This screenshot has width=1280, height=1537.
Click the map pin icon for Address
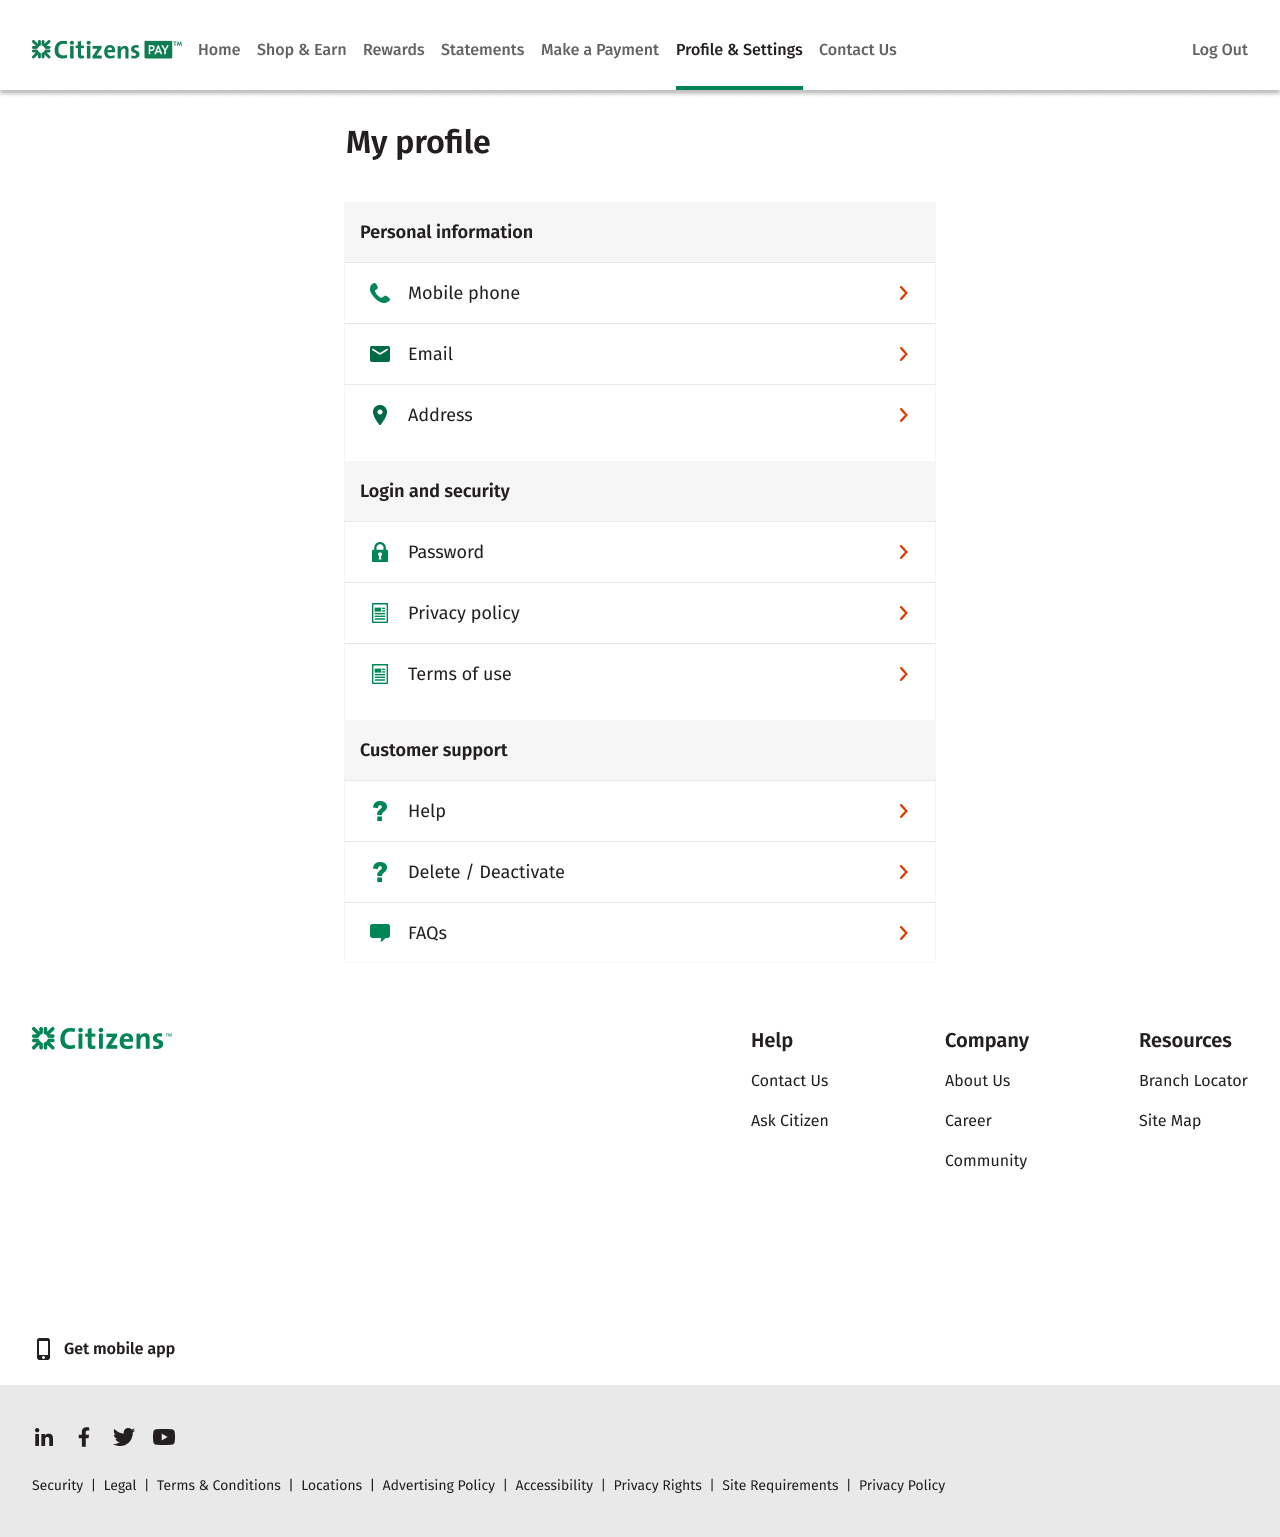click(380, 415)
